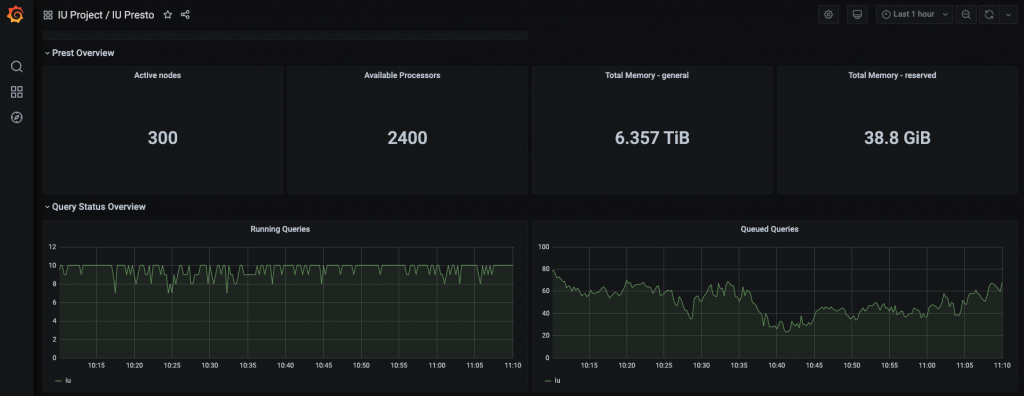Collapse the Query Status Overview row
The height and width of the screenshot is (396, 1024).
coord(95,206)
